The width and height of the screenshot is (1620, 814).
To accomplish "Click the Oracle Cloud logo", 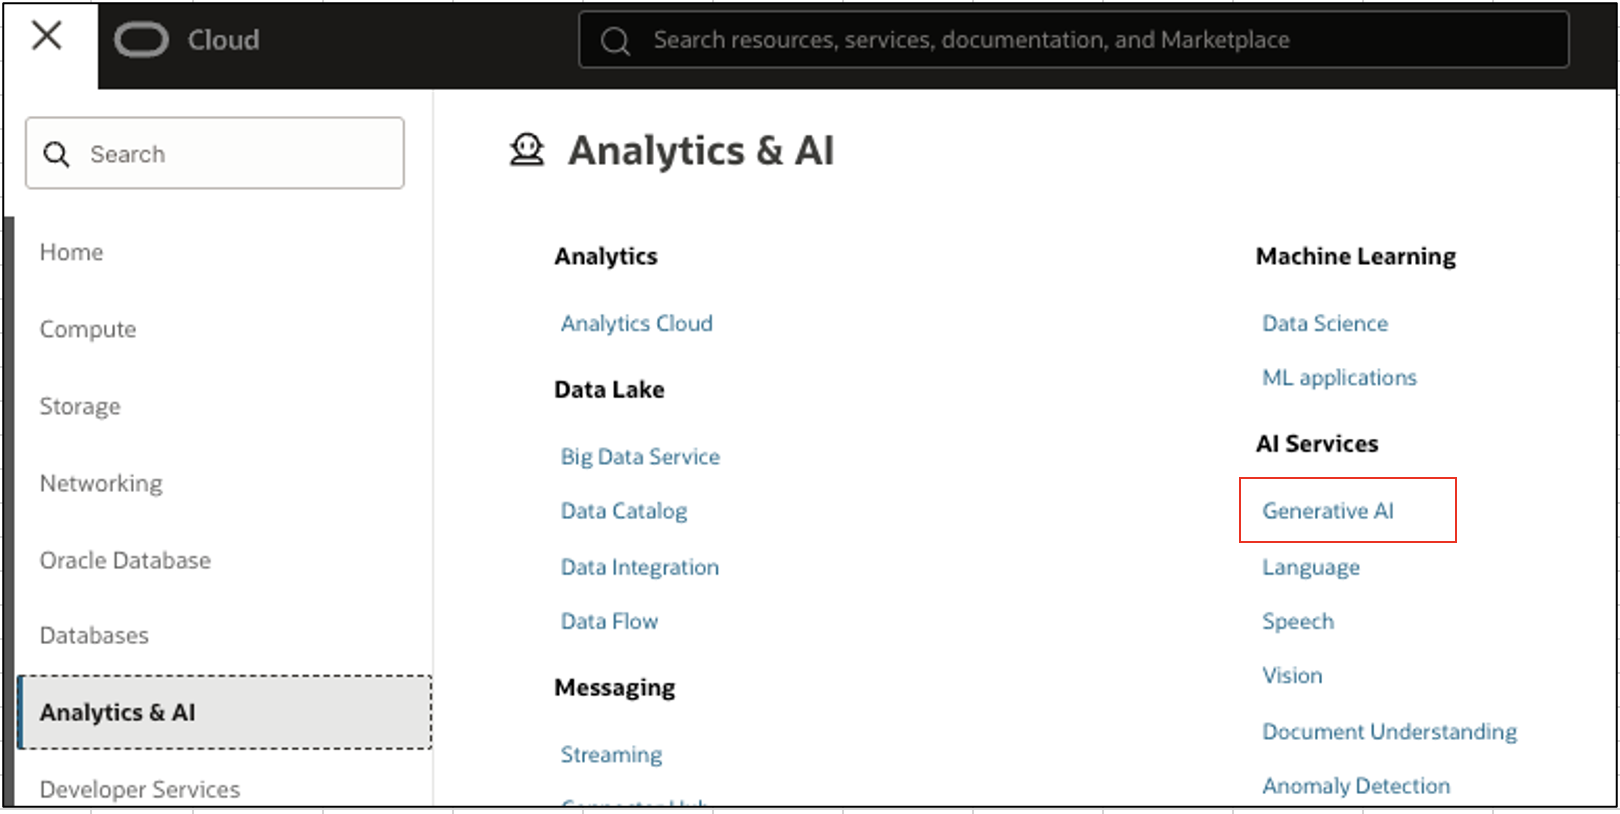I will 141,40.
